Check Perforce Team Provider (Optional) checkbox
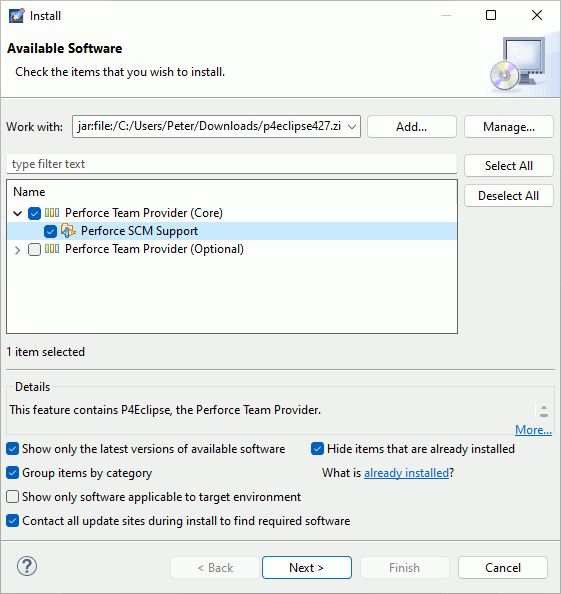Image resolution: width=561 pixels, height=594 pixels. coord(34,250)
